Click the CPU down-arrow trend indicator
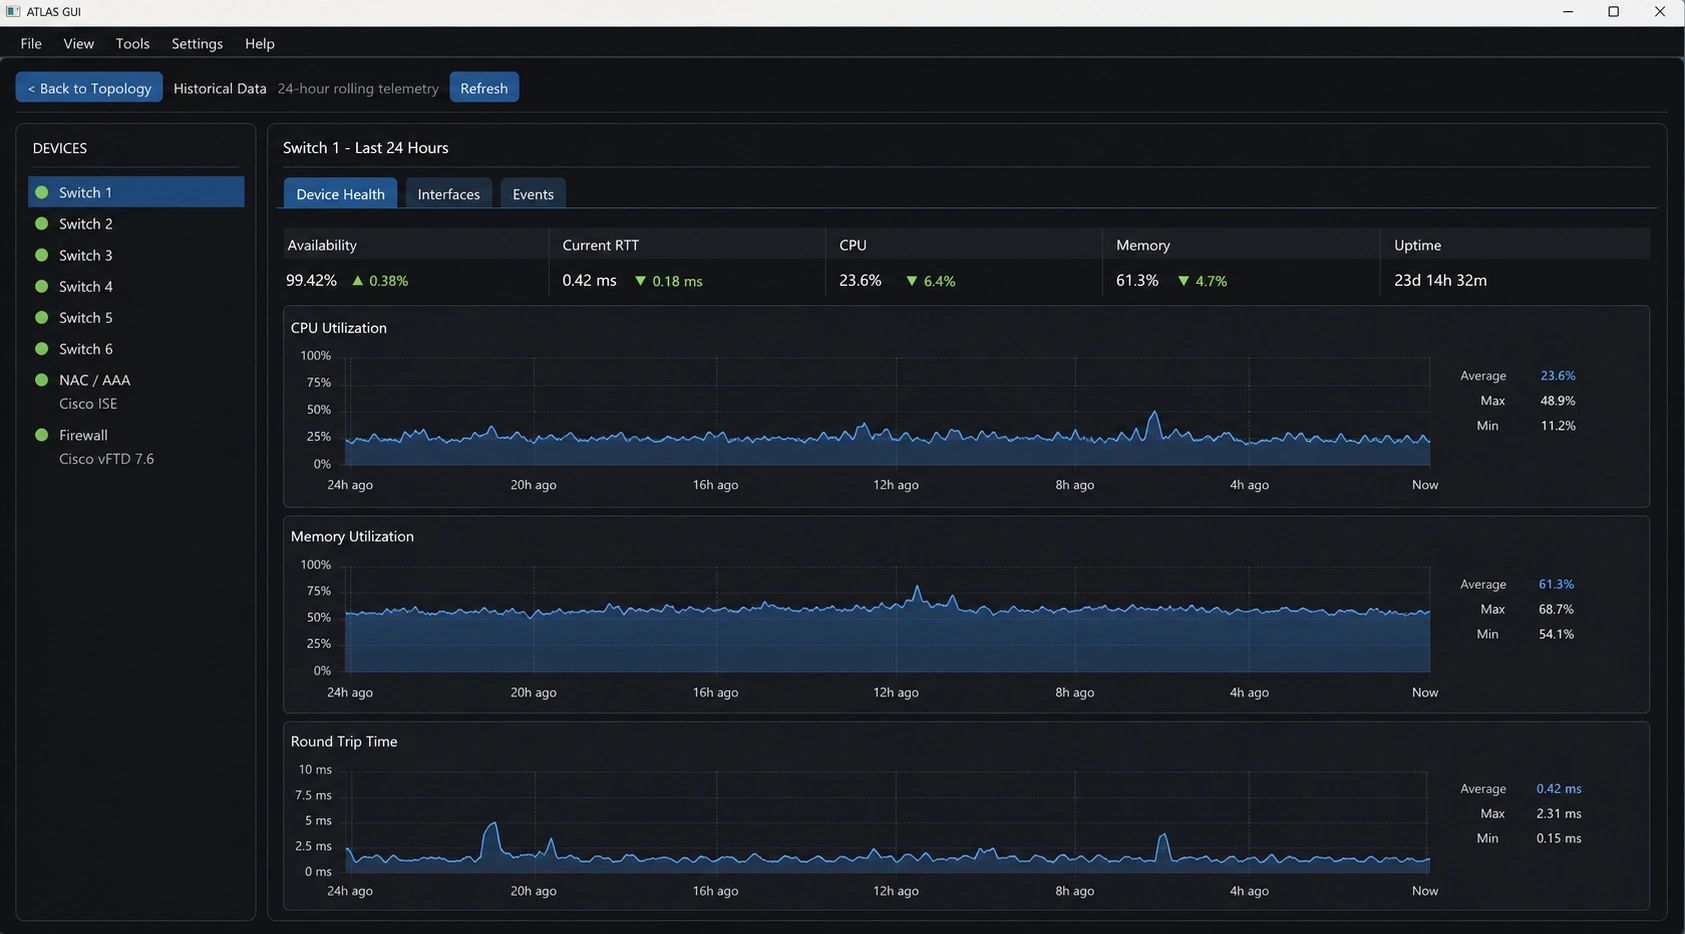1685x934 pixels. 911,281
